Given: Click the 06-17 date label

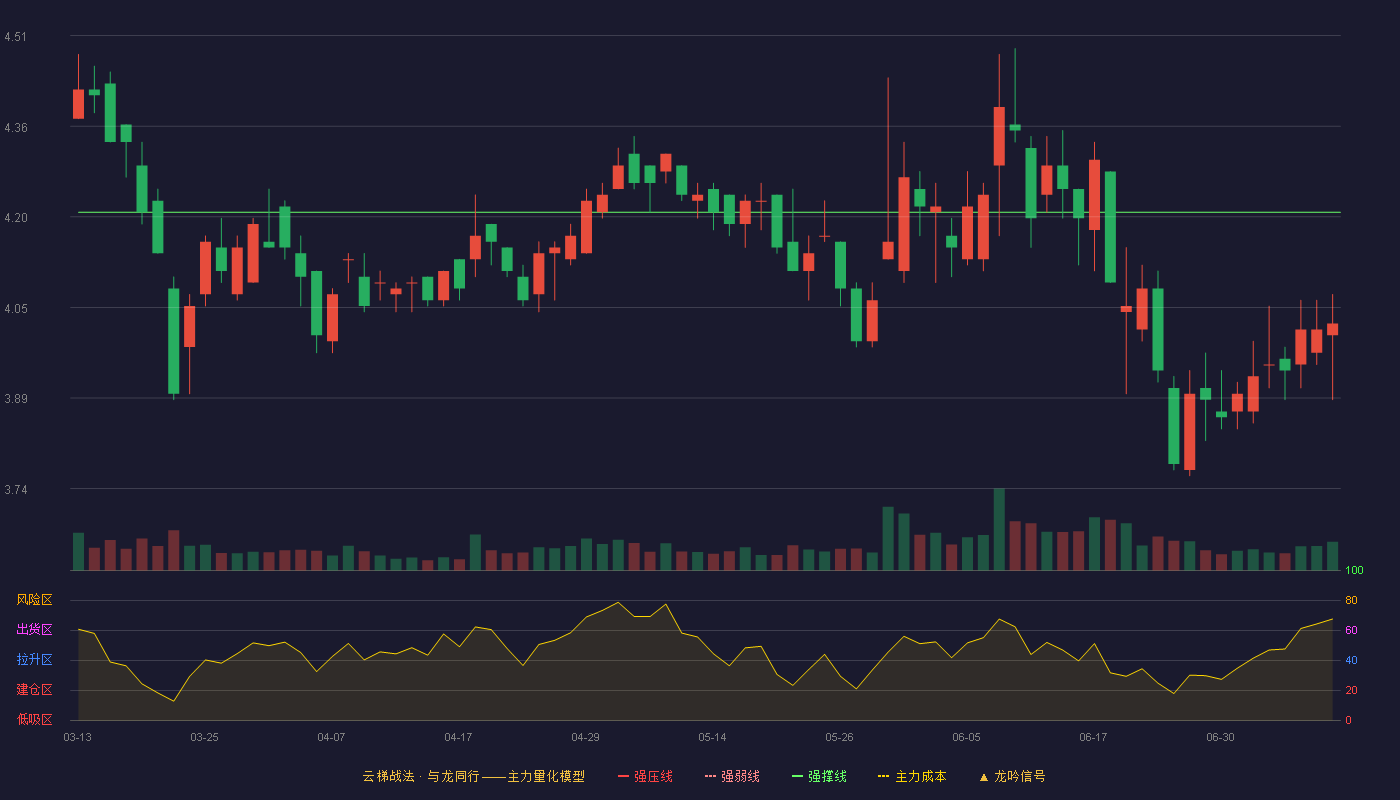Looking at the screenshot, I should [1093, 737].
